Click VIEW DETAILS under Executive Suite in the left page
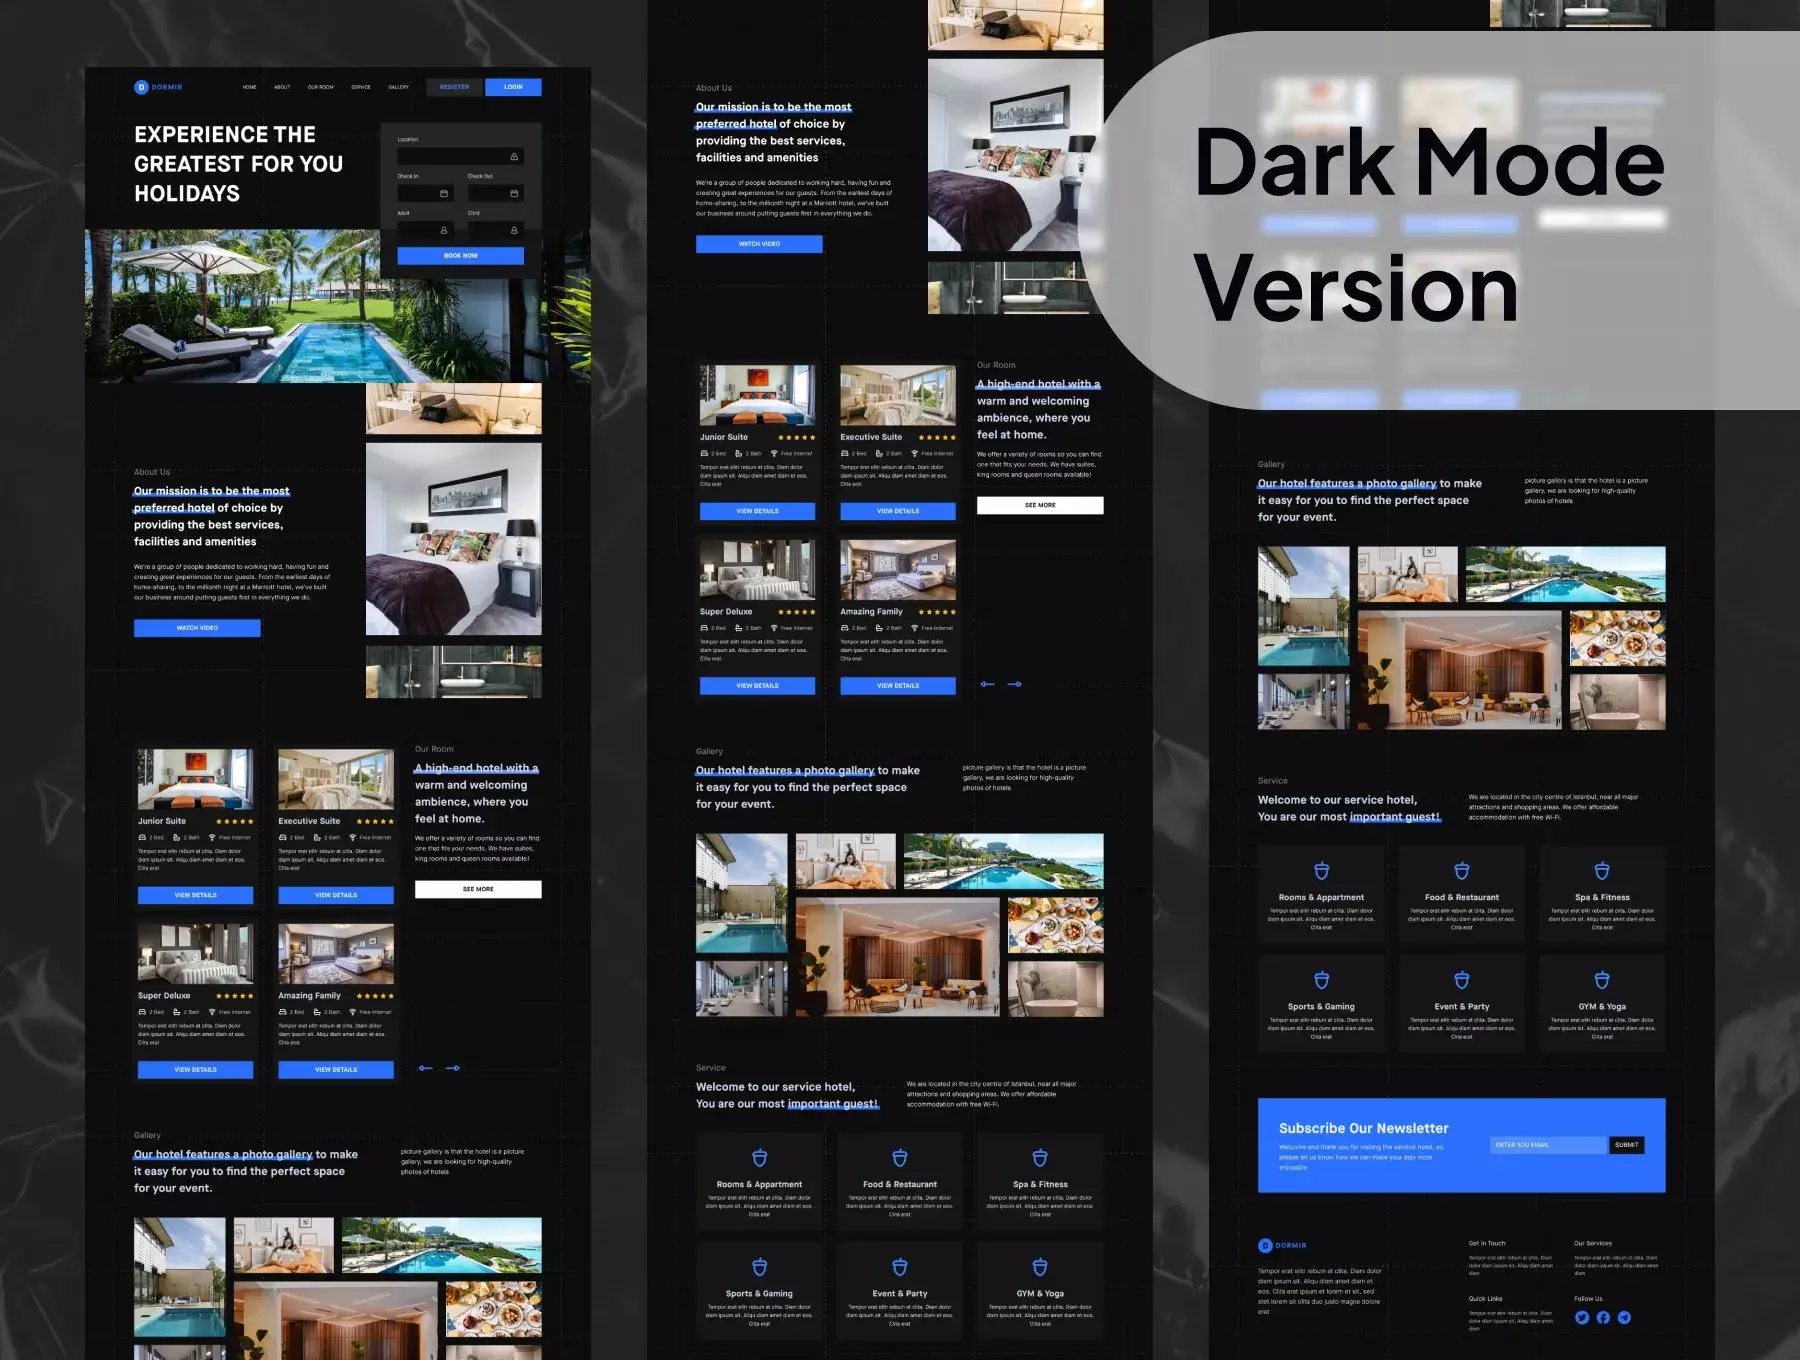1800x1360 pixels. pyautogui.click(x=336, y=895)
